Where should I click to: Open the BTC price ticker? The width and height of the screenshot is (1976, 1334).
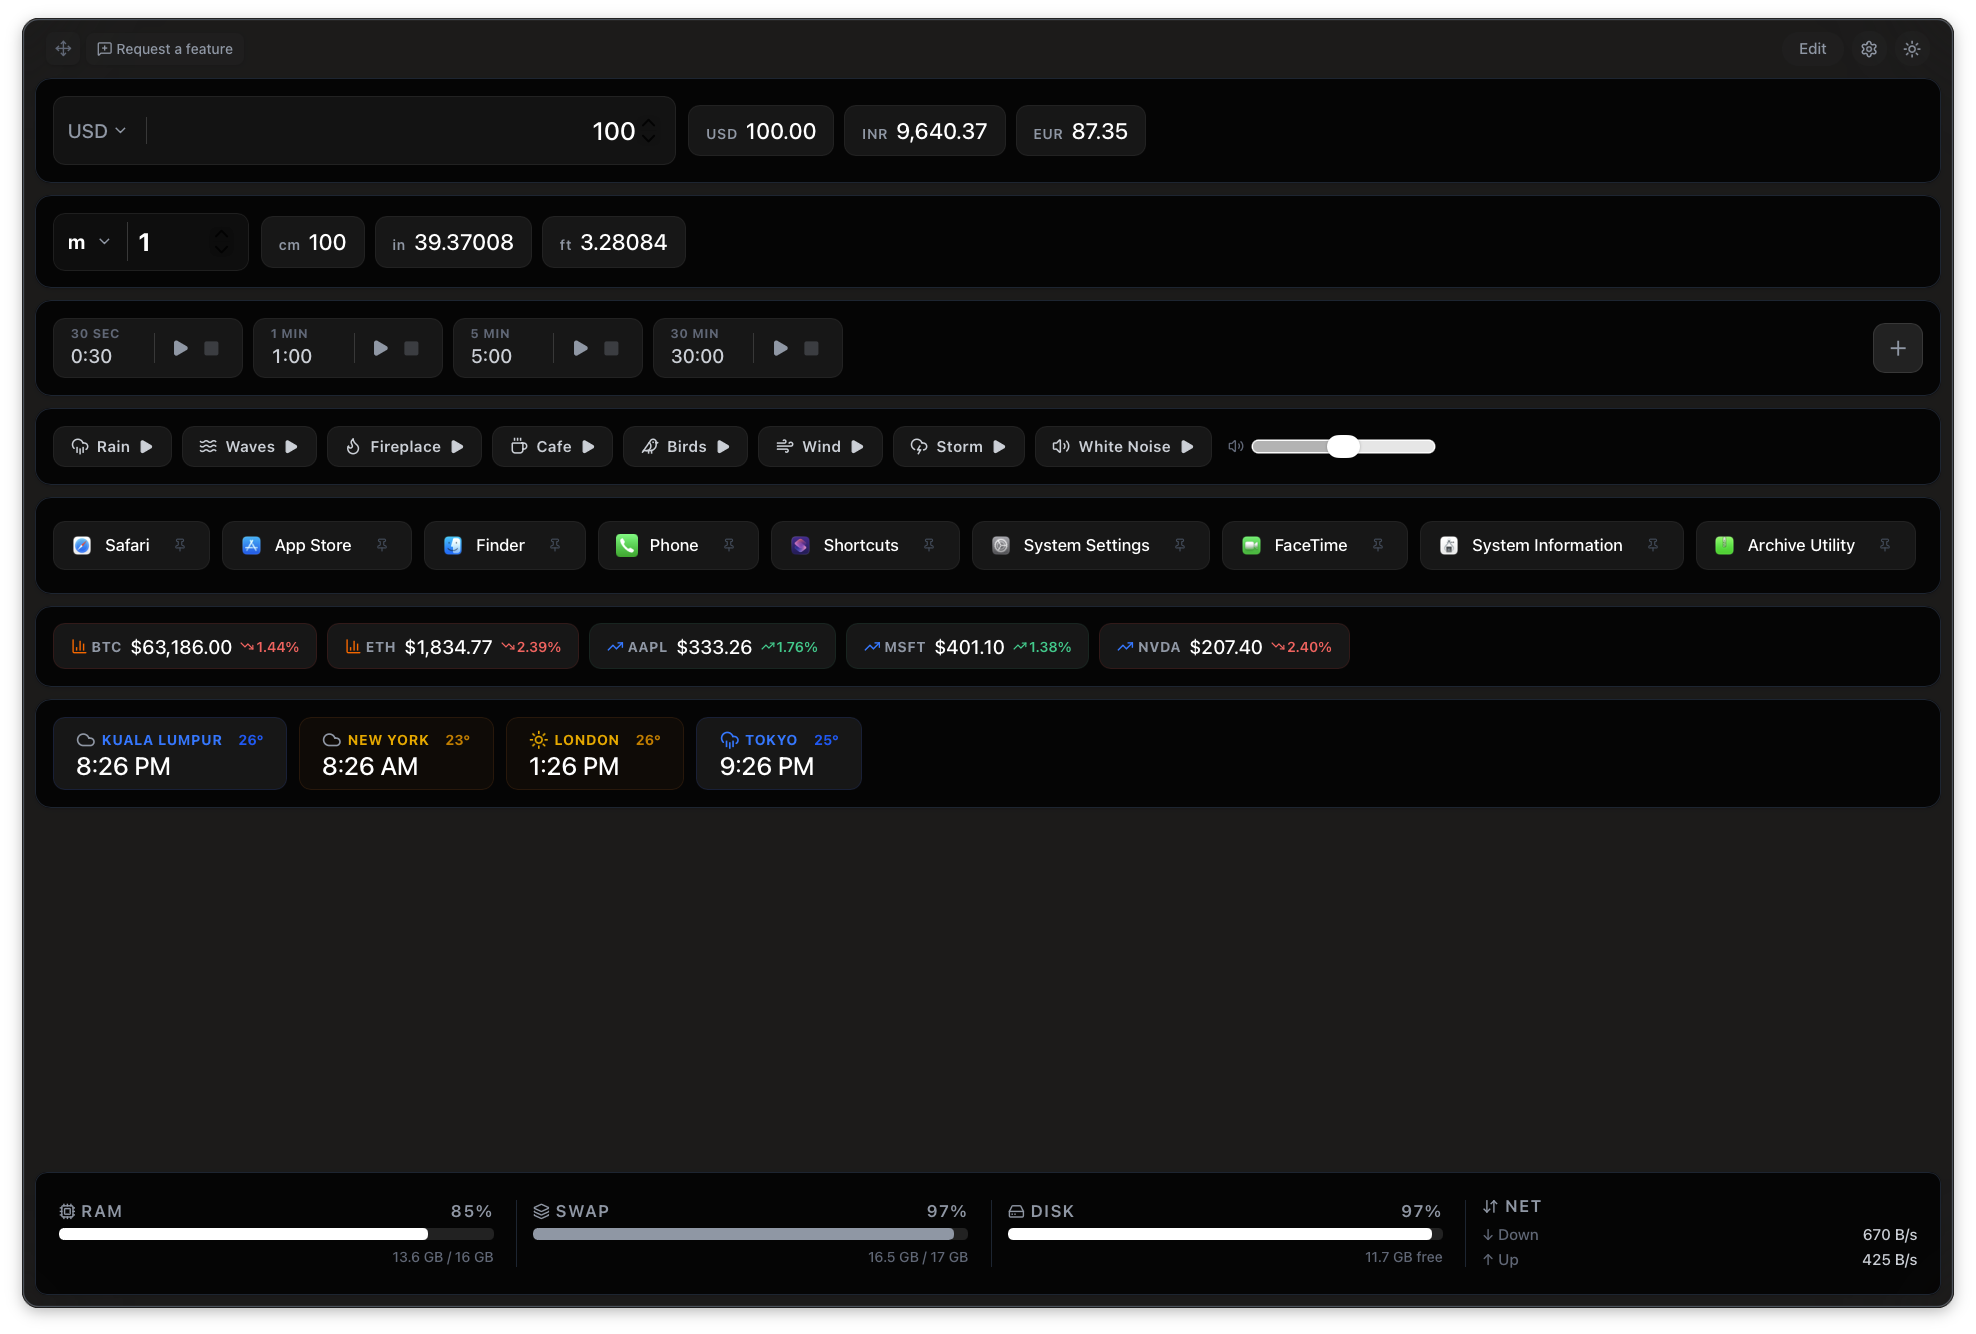tap(185, 646)
